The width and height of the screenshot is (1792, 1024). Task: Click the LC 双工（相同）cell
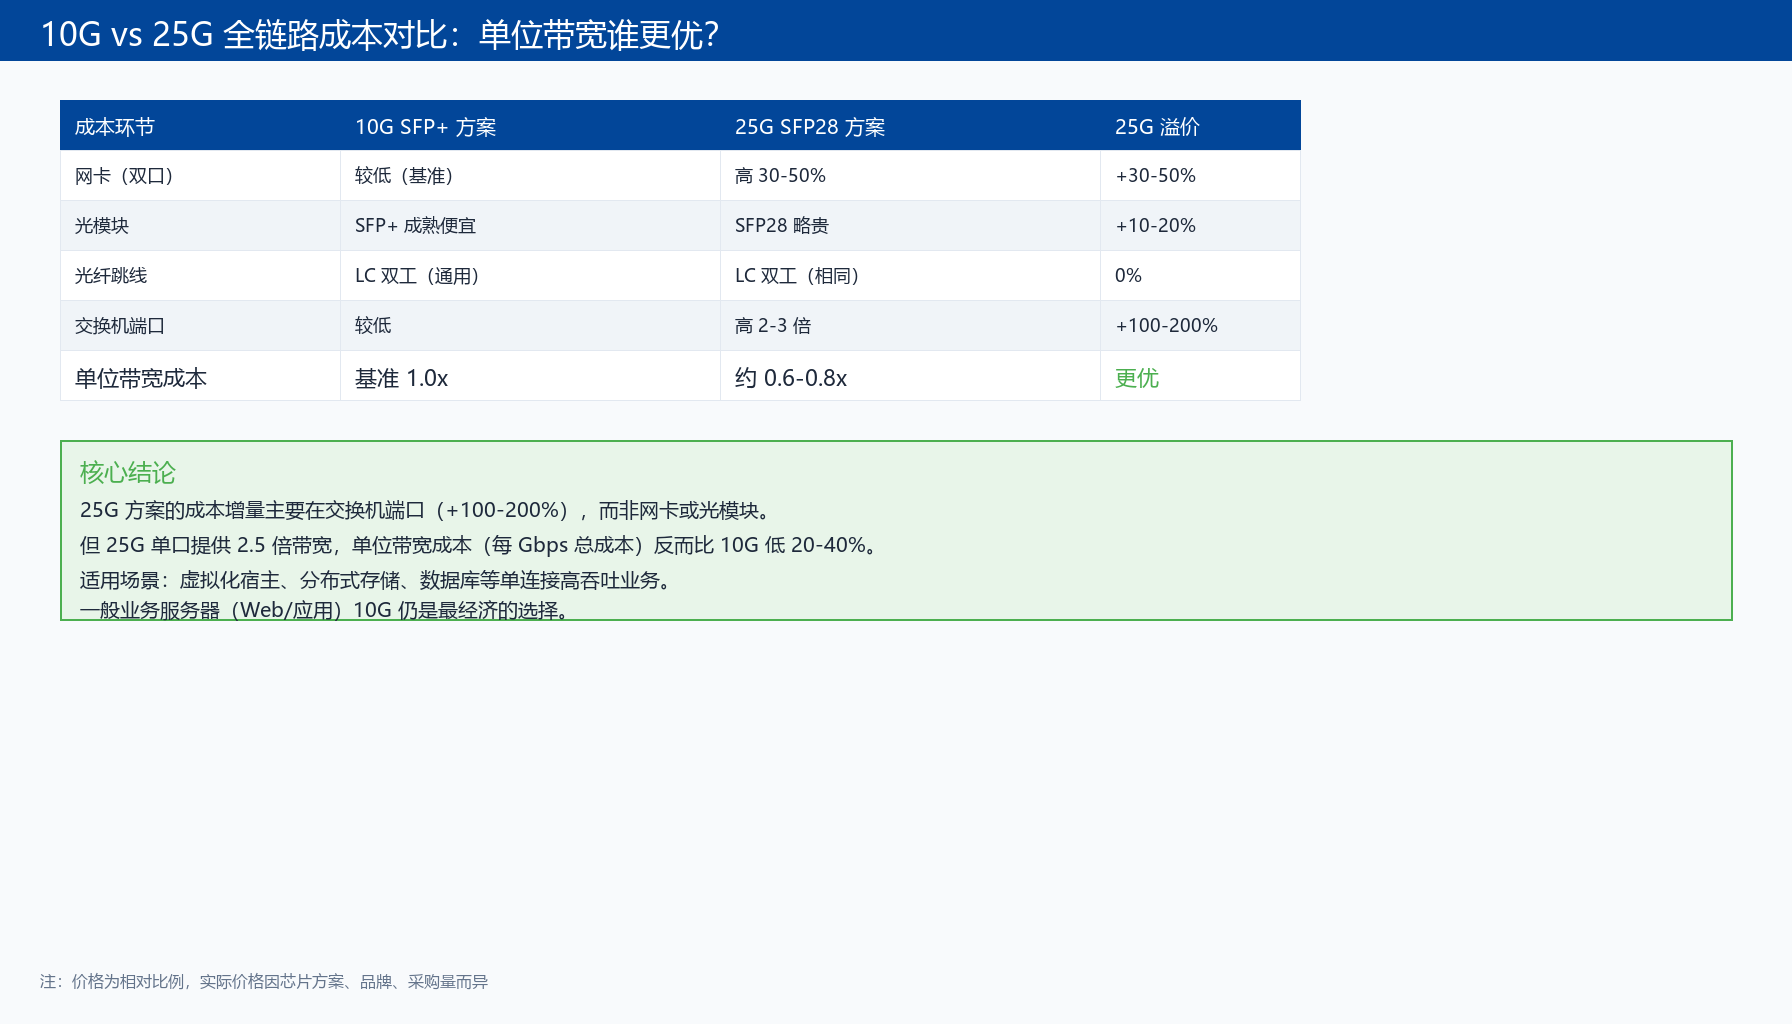(910, 276)
